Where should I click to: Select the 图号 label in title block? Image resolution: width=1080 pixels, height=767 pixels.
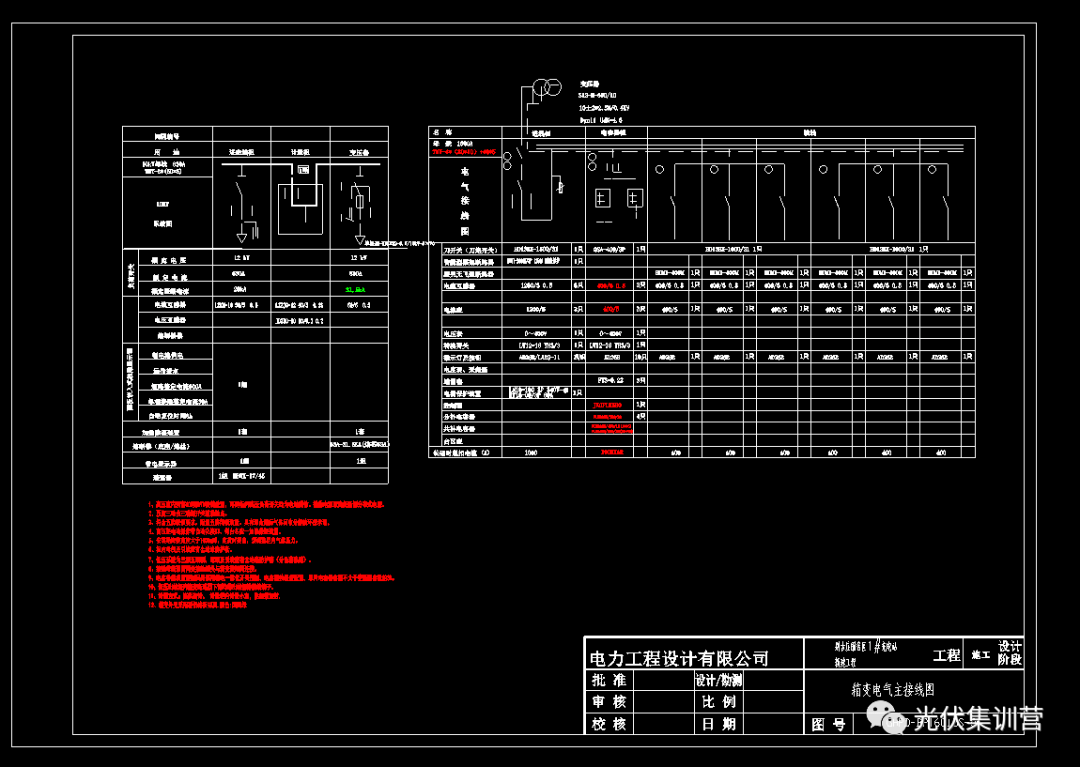(x=828, y=724)
